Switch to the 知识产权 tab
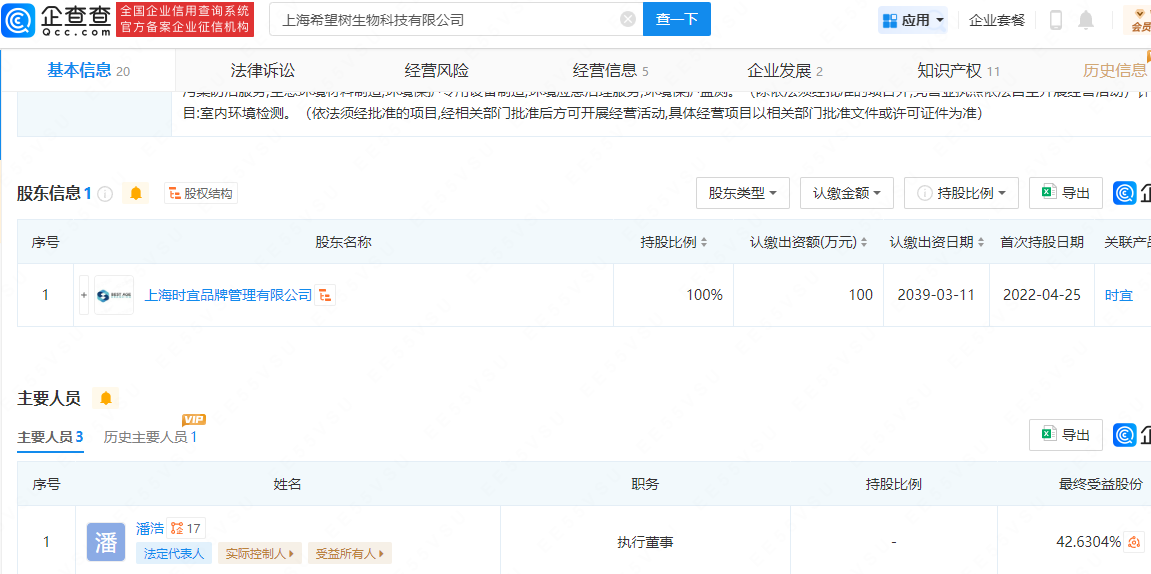 [x=958, y=70]
